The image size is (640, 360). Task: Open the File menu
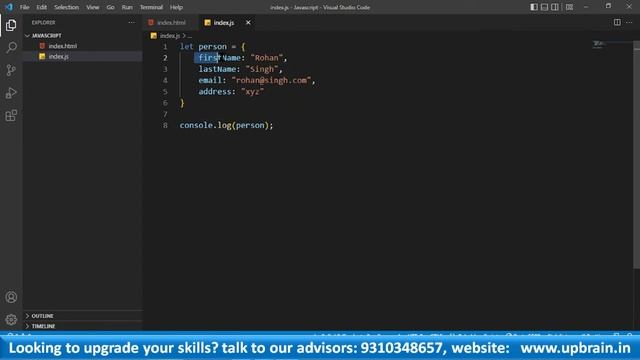tap(24, 7)
